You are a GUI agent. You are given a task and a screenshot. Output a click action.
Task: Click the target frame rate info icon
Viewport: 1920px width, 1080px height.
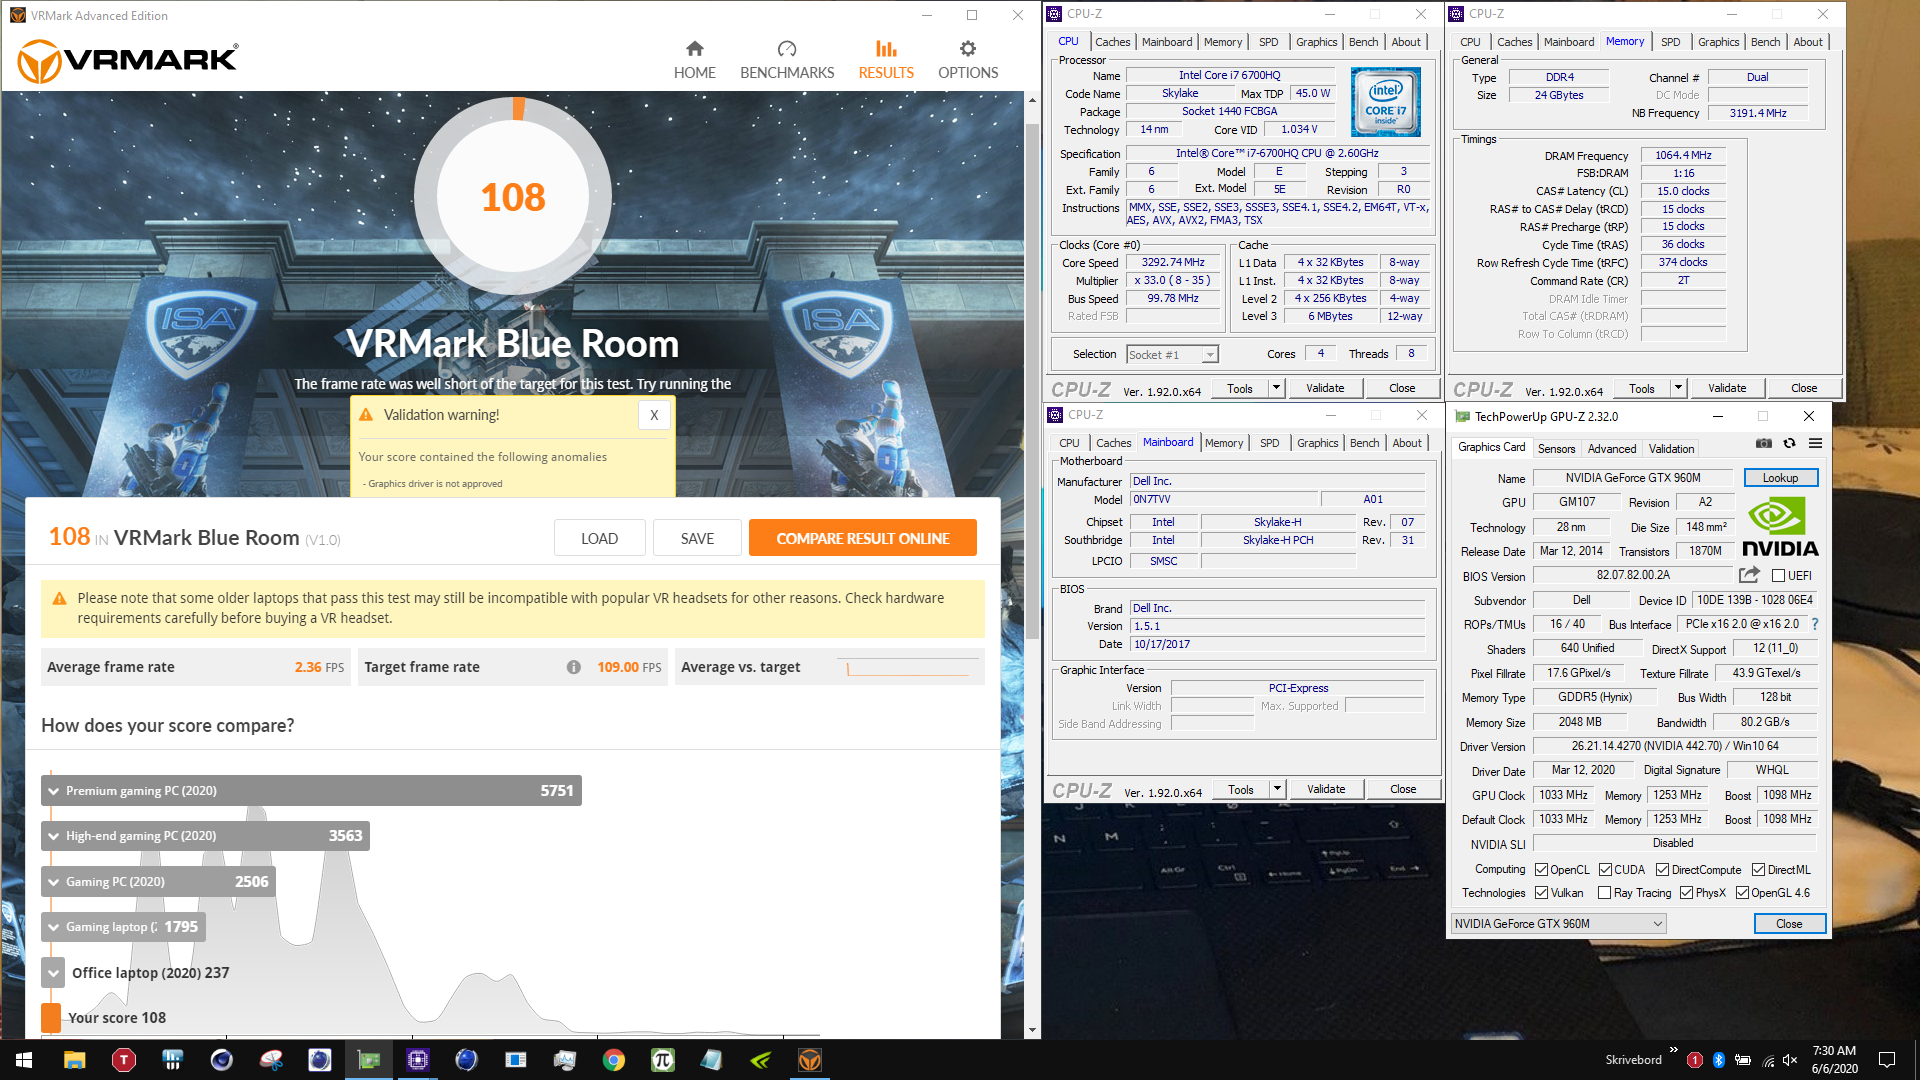point(574,667)
